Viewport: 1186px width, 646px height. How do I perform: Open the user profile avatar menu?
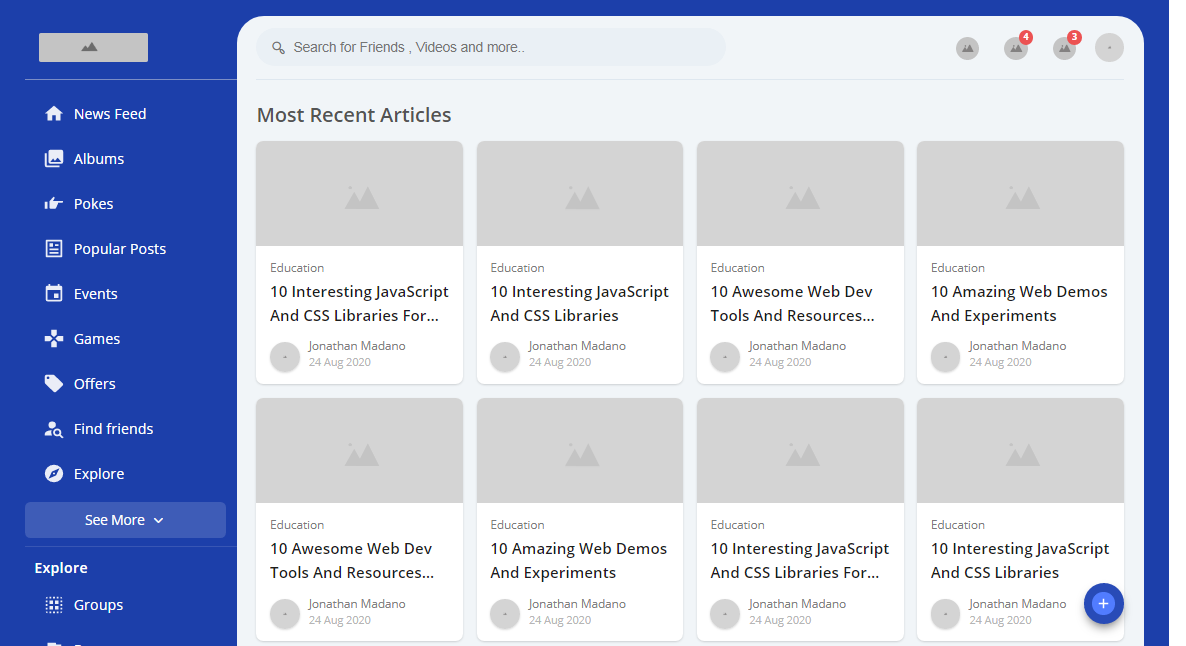coord(1109,48)
